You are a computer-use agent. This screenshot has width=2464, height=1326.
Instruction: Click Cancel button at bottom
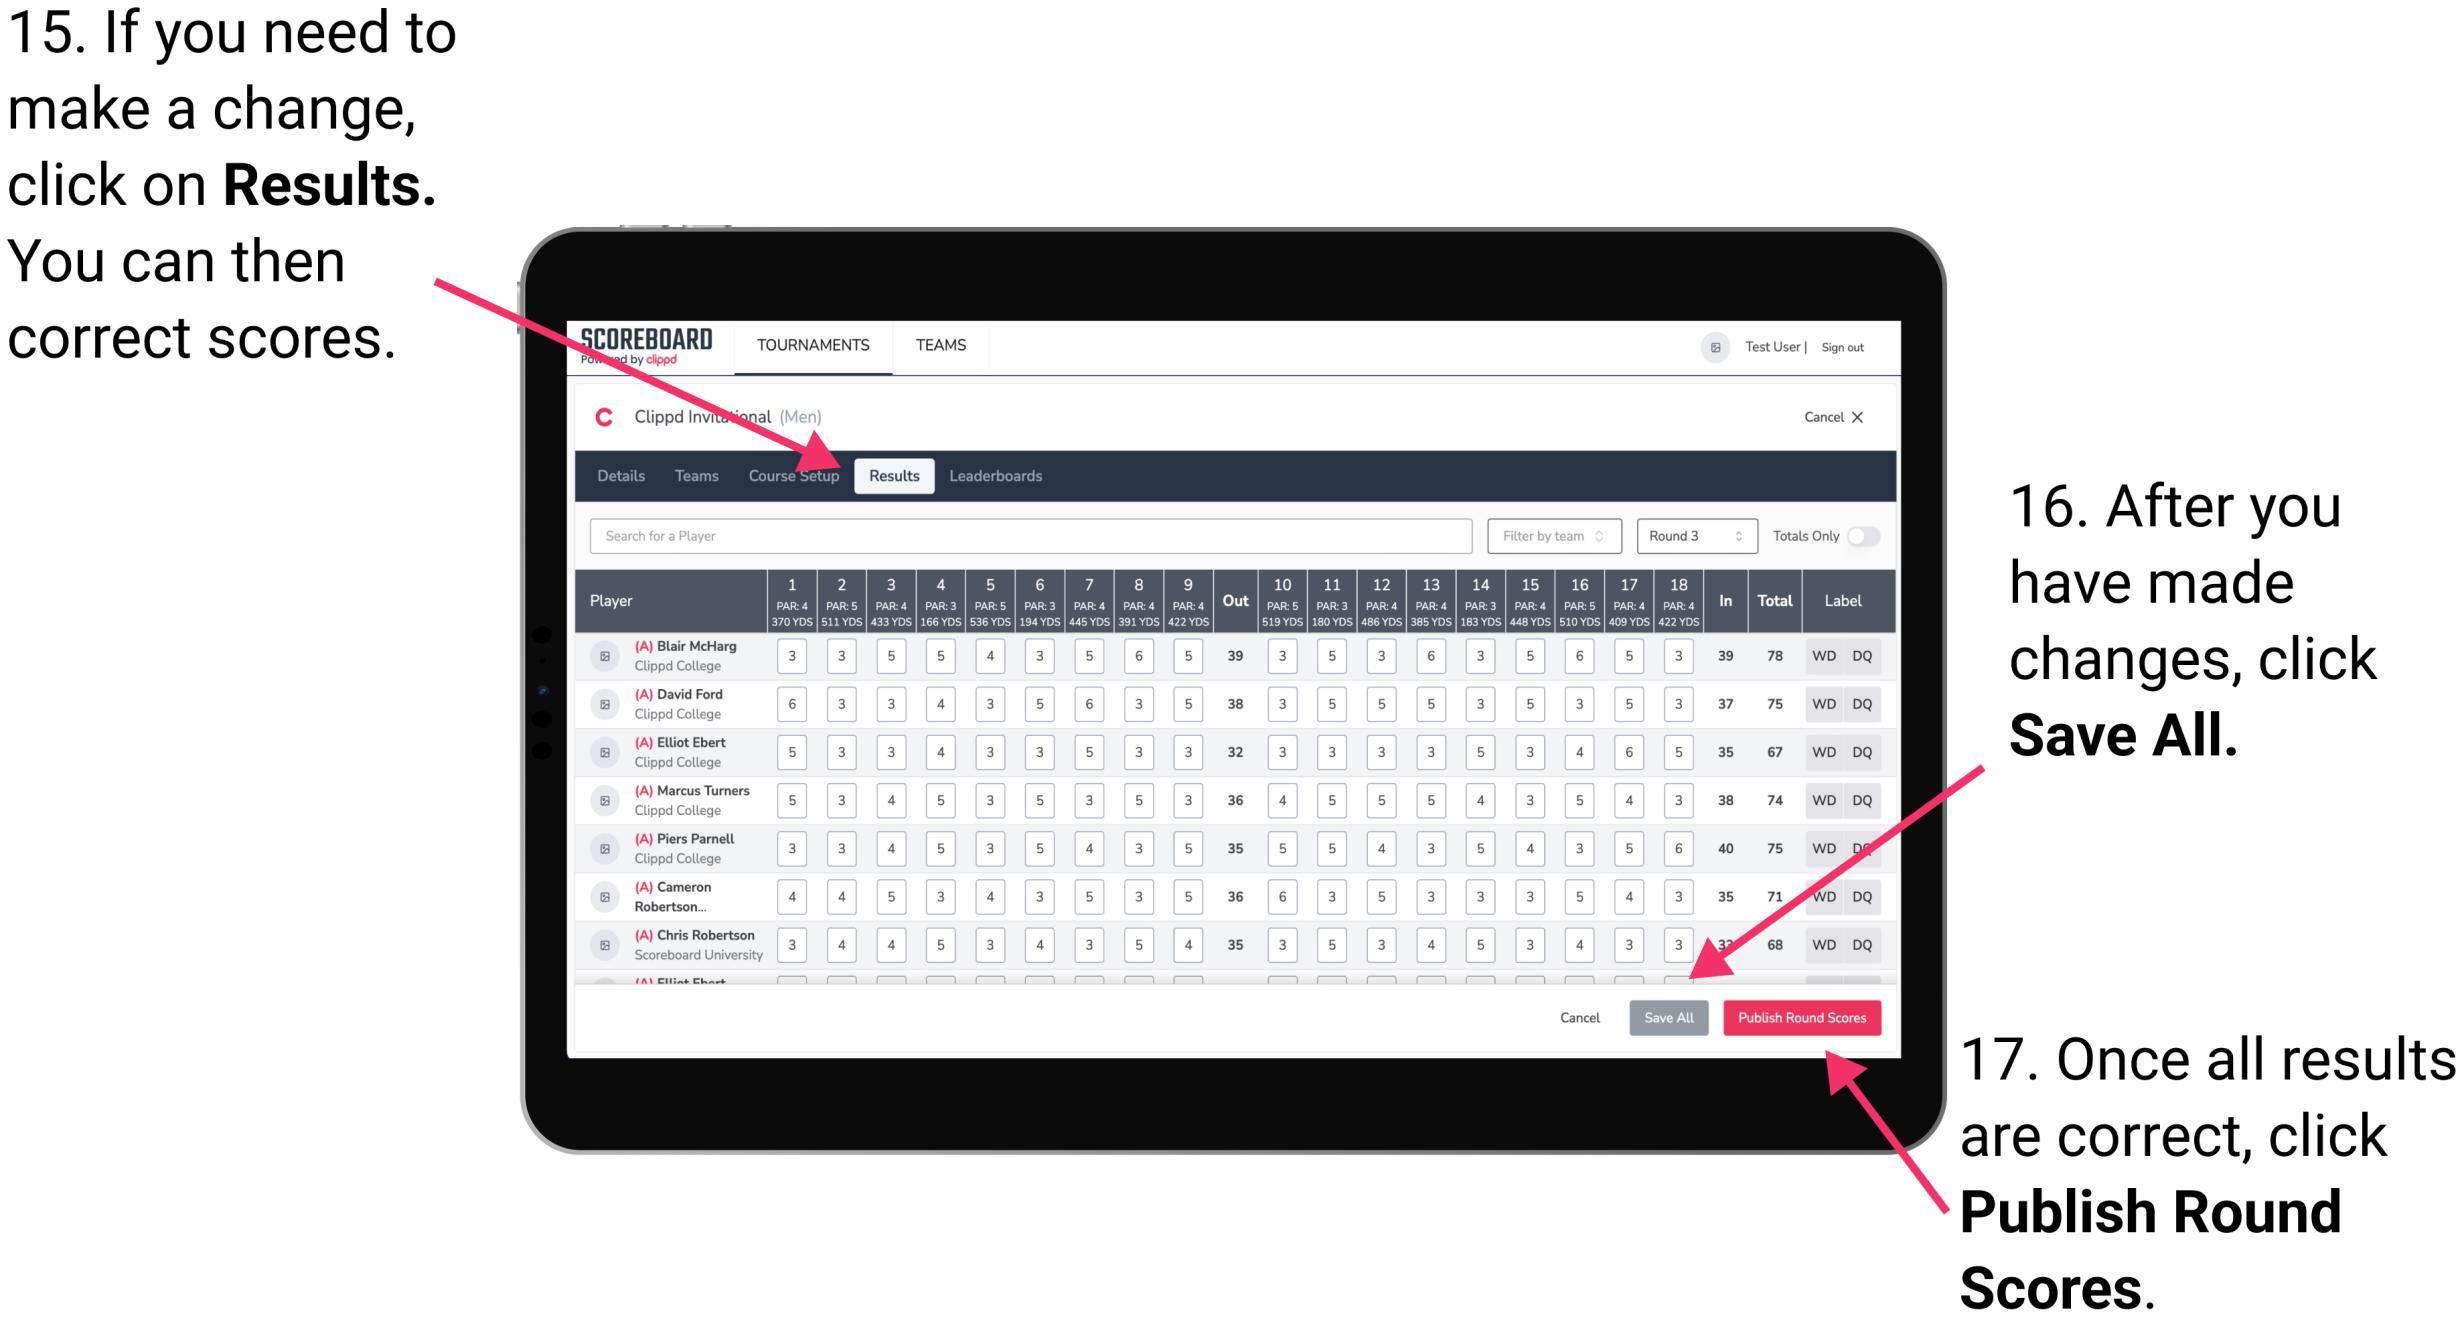1572,1017
